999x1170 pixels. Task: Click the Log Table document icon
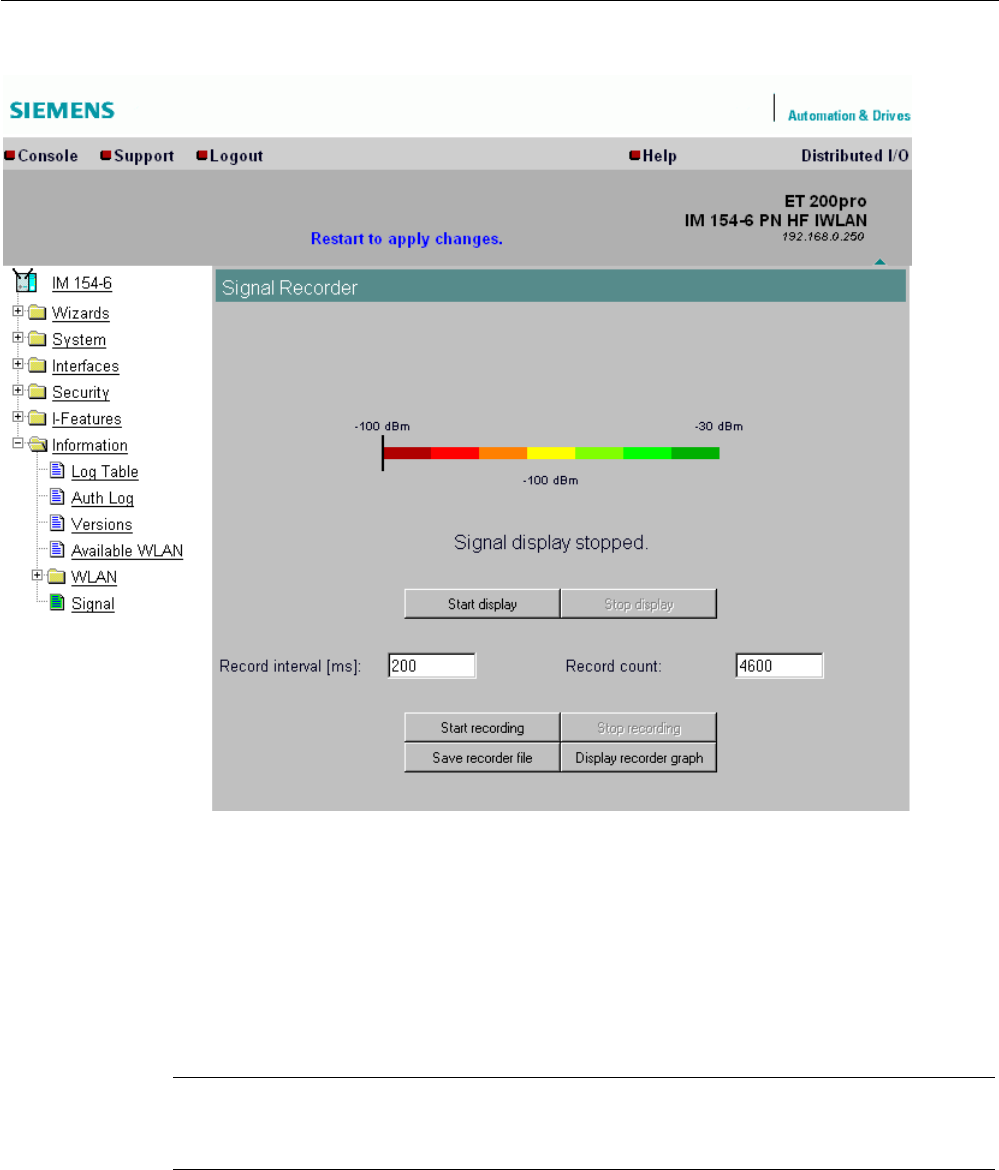click(x=57, y=470)
